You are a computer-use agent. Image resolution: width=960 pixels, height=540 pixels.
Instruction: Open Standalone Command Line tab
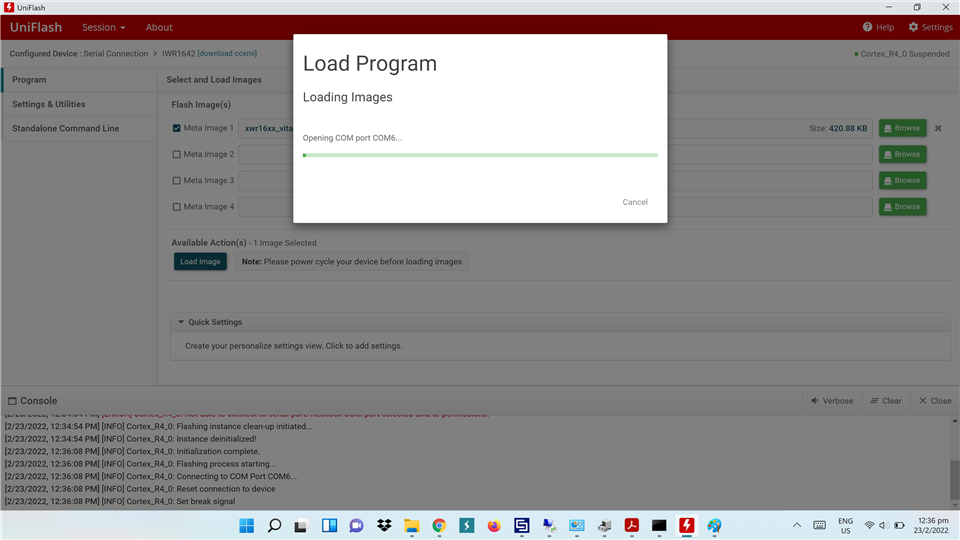tap(79, 129)
